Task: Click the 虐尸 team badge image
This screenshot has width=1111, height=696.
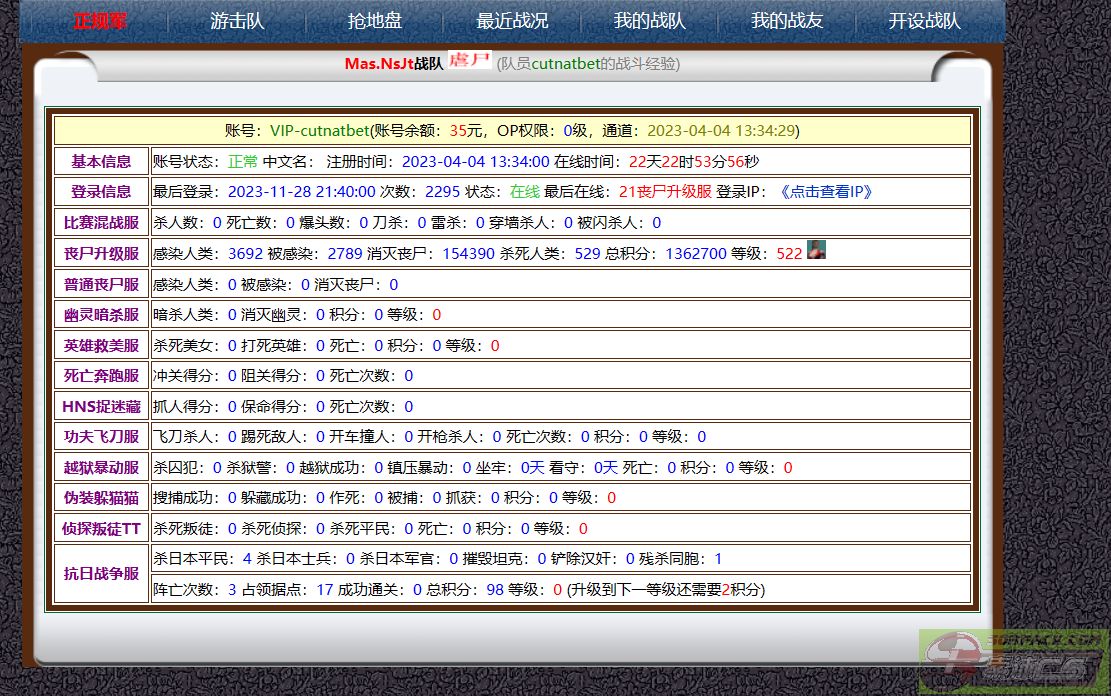Action: [x=469, y=60]
